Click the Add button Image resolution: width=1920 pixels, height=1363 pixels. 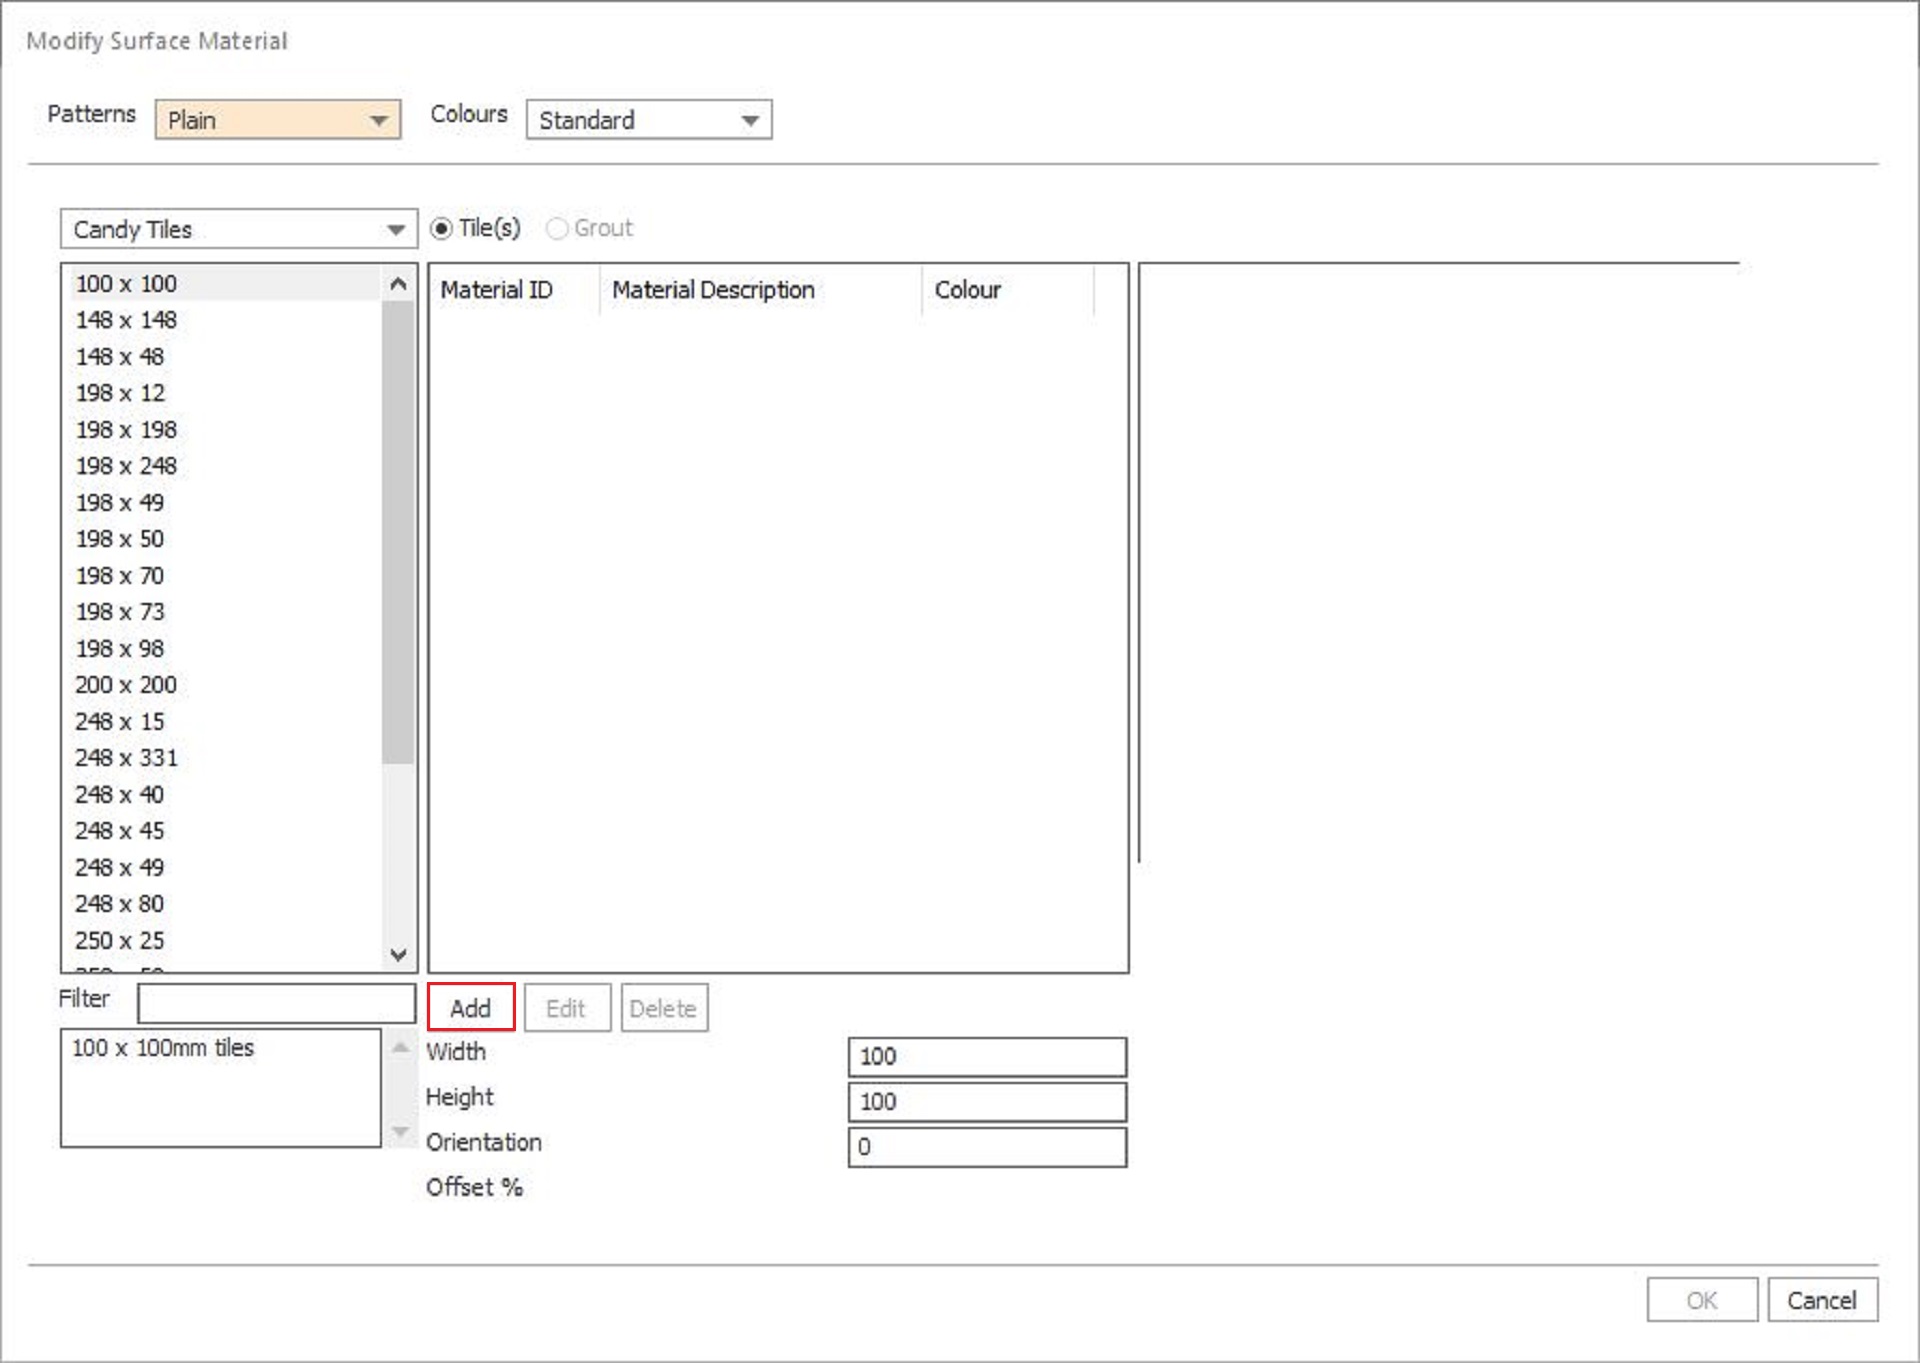470,1007
